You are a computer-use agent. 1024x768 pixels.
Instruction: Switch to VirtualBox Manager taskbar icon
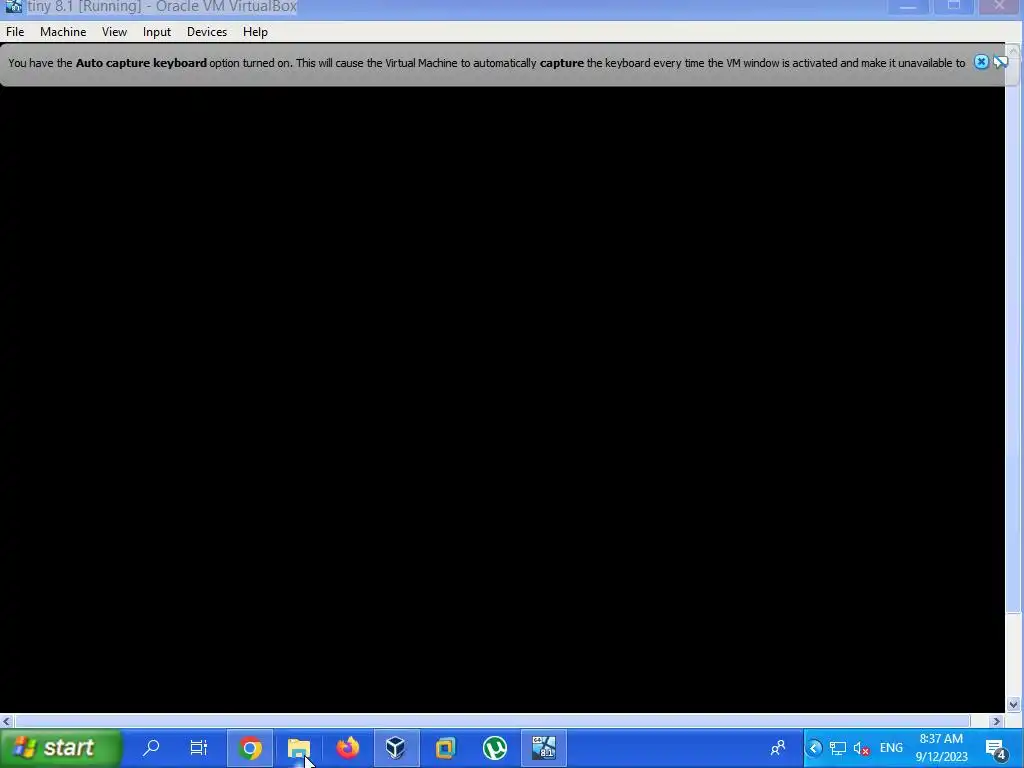click(x=396, y=748)
